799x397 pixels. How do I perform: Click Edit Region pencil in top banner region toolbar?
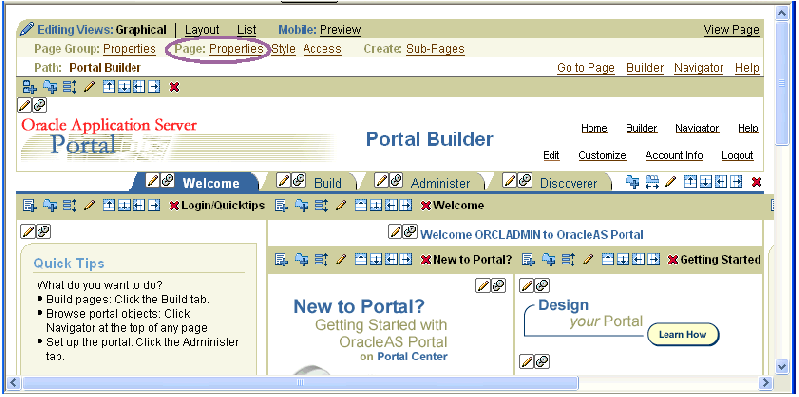[x=90, y=87]
